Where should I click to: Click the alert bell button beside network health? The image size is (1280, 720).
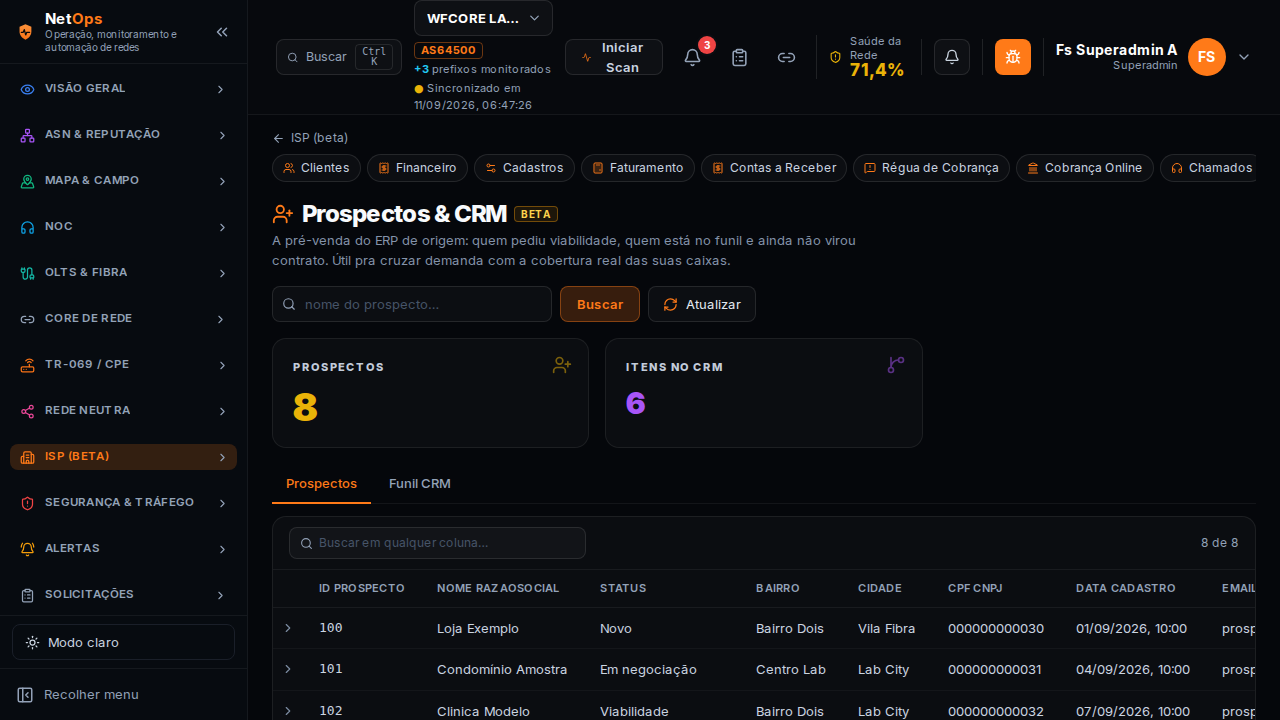pyautogui.click(x=952, y=57)
